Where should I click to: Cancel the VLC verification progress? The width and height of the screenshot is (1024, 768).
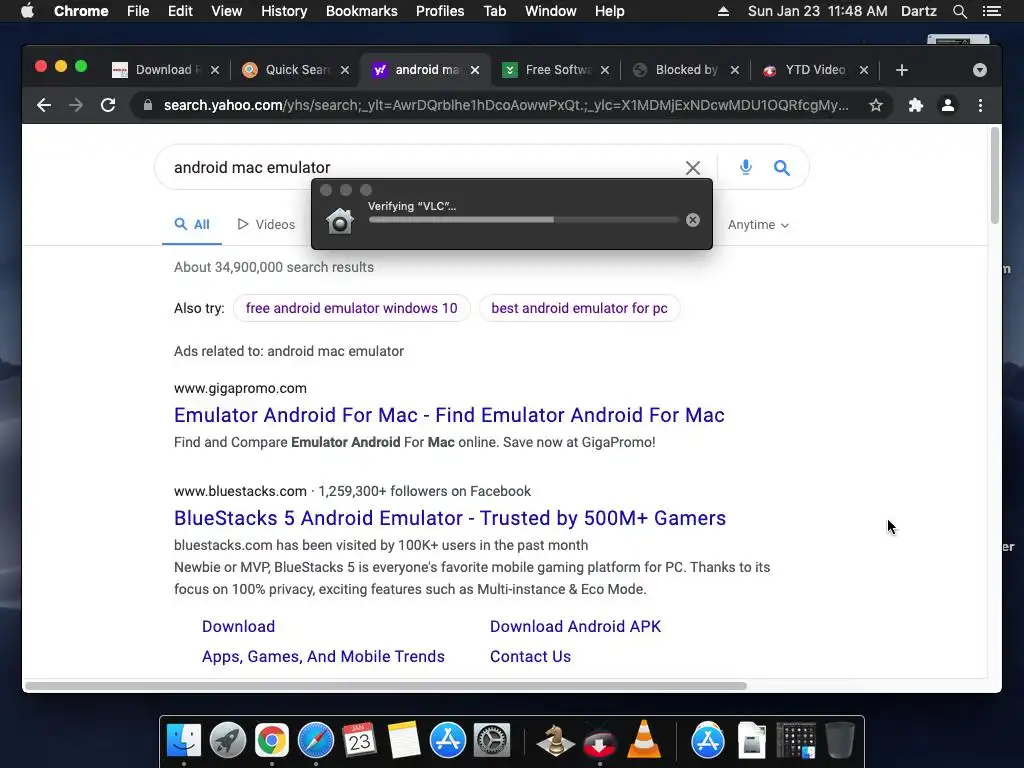click(x=692, y=220)
